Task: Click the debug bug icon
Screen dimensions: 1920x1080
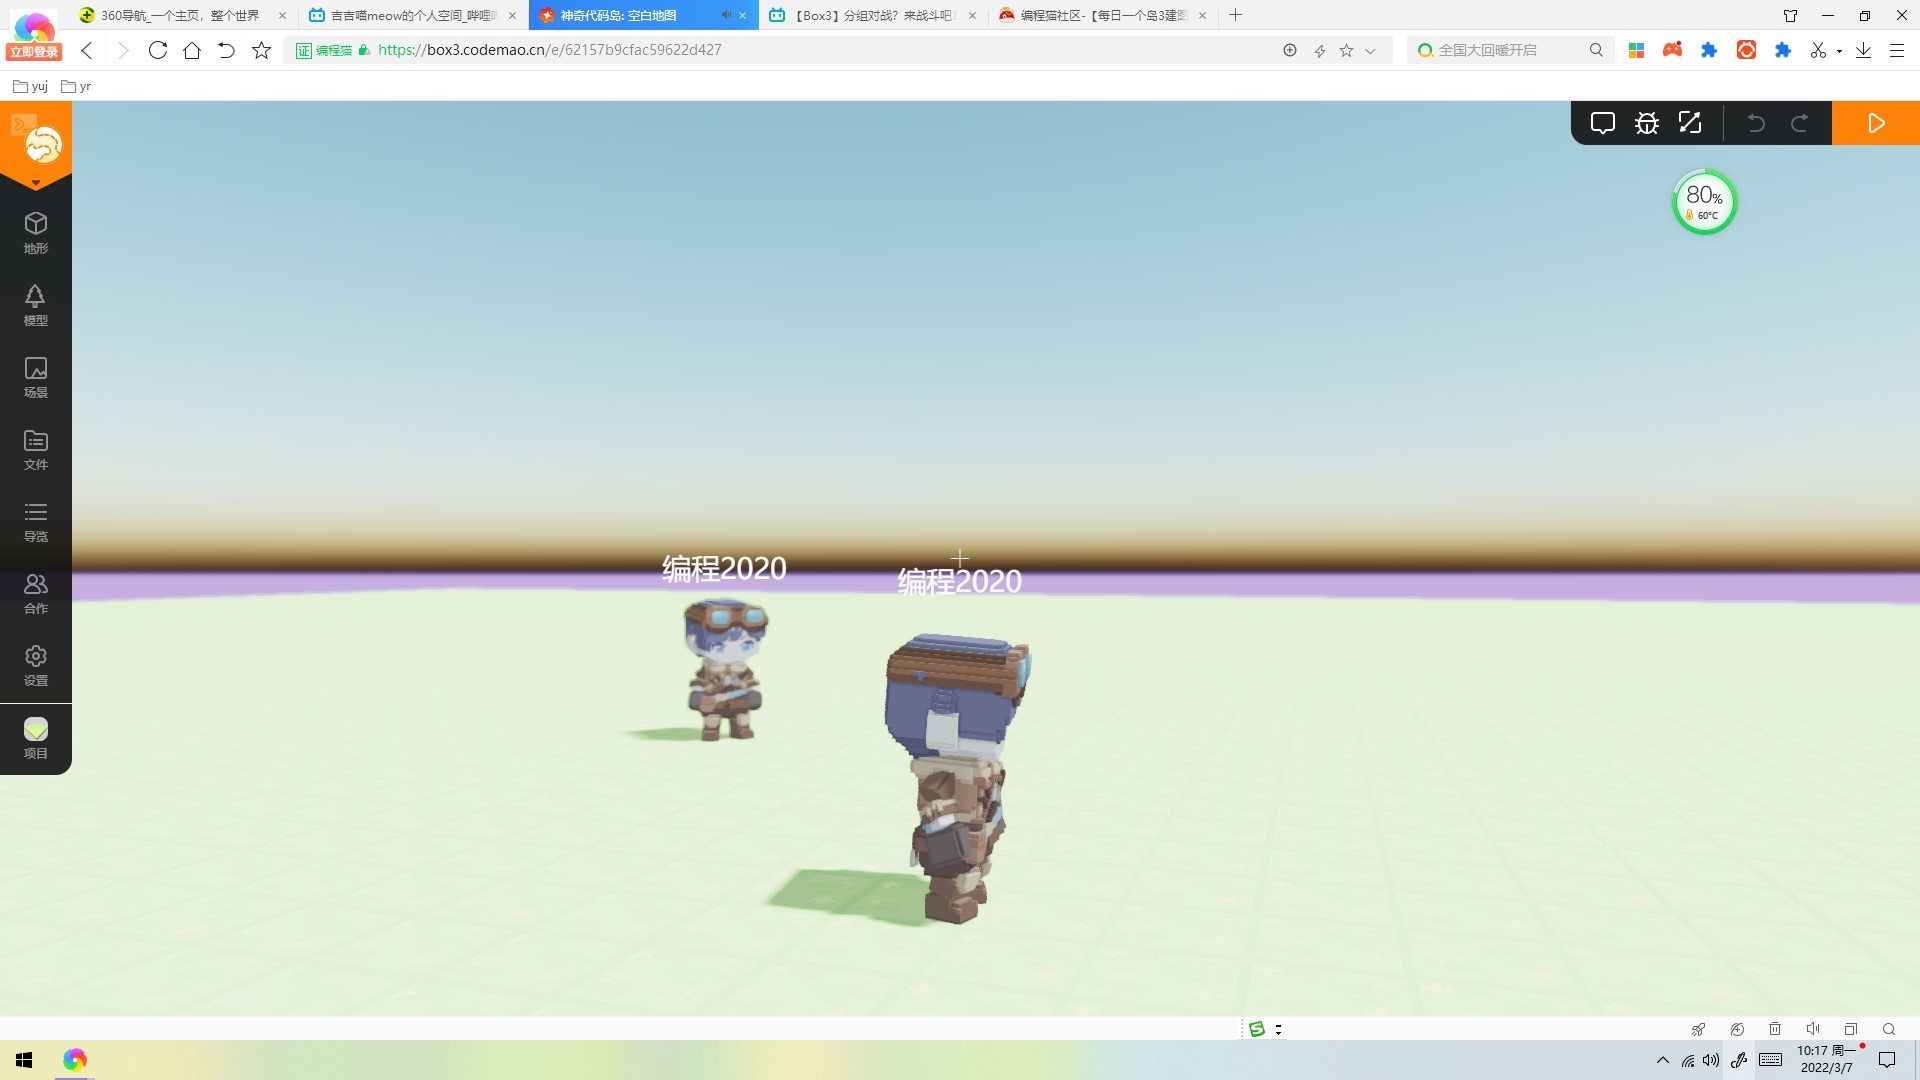Action: 1647,123
